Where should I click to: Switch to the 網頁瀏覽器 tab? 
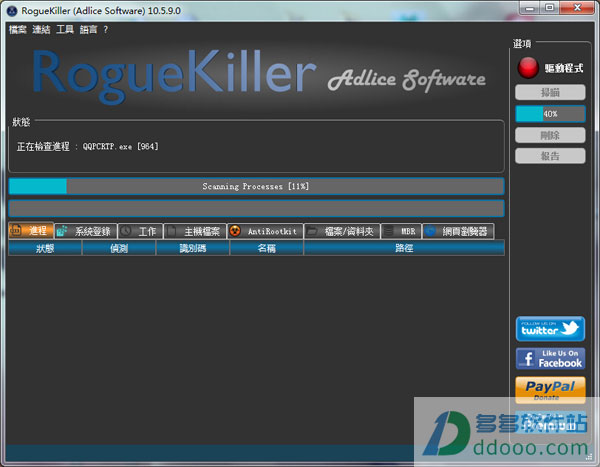point(458,231)
